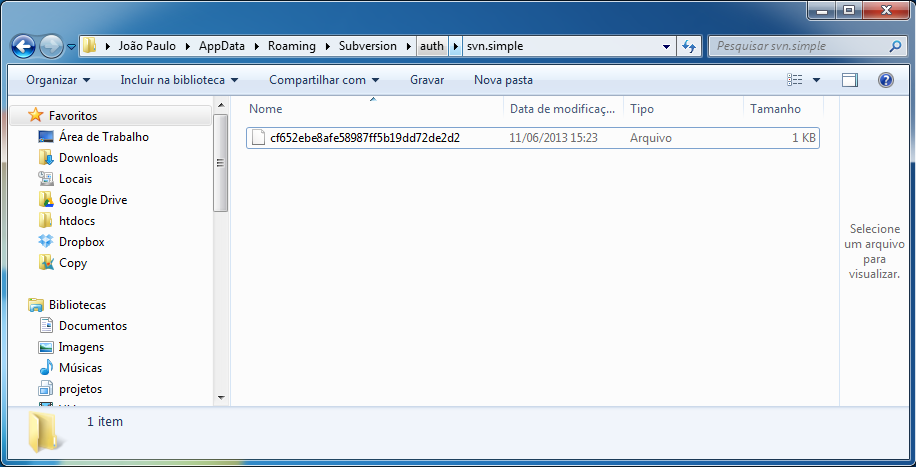Click the Músicas note icon
This screenshot has width=916, height=467.
pyautogui.click(x=46, y=368)
